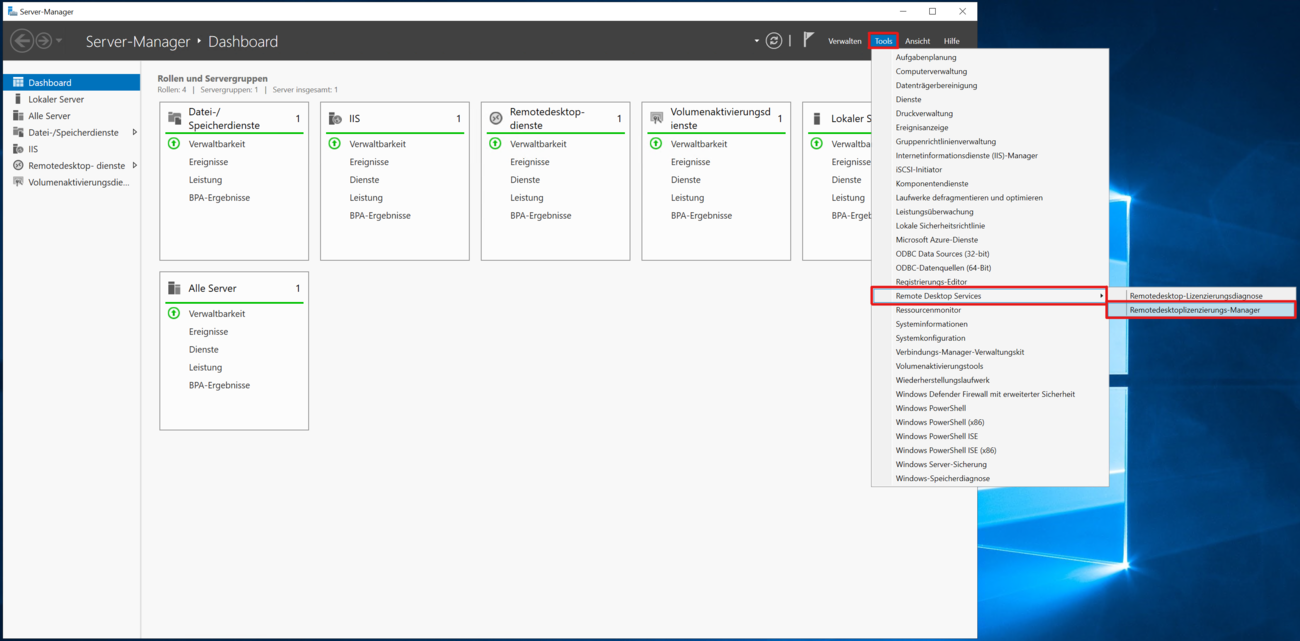
Task: Click the refresh icon in header
Action: click(x=774, y=41)
